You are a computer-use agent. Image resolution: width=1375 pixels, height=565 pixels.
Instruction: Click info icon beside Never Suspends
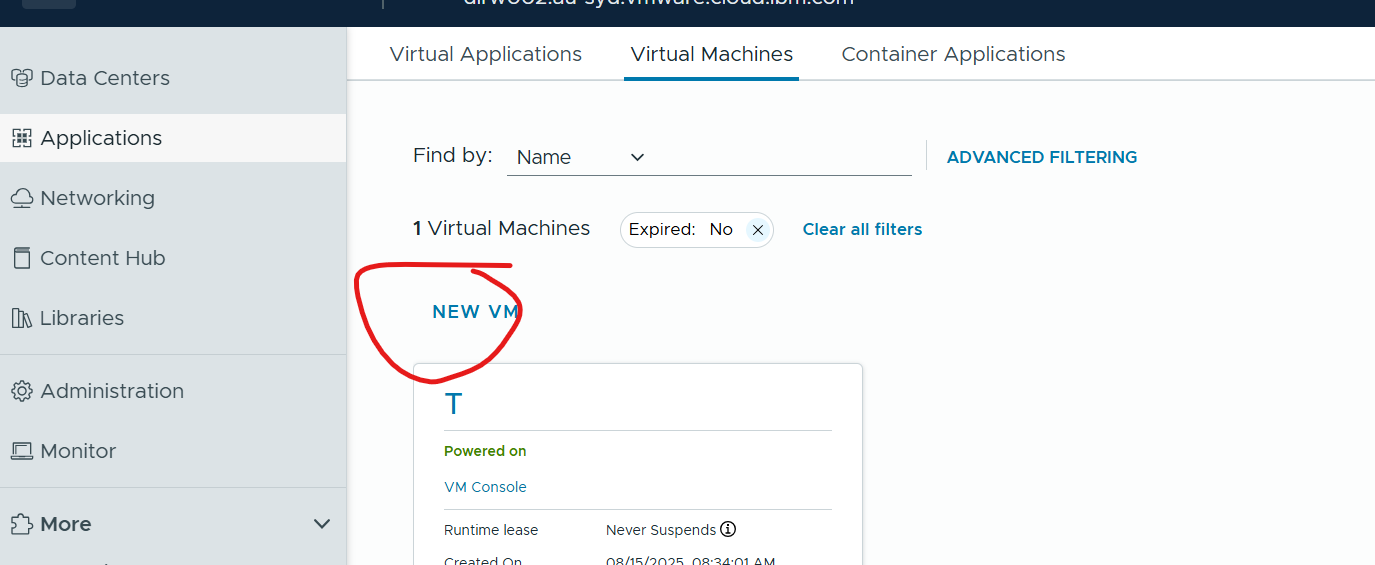(728, 530)
